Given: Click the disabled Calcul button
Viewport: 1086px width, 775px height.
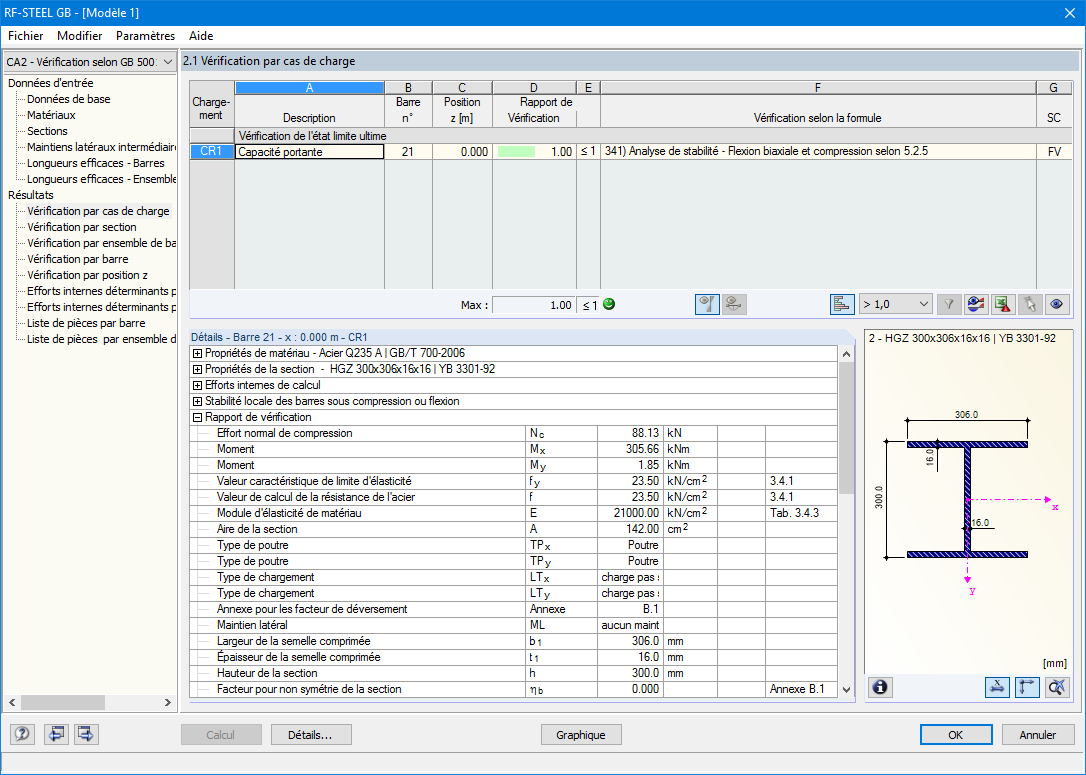Looking at the screenshot, I should tap(221, 735).
